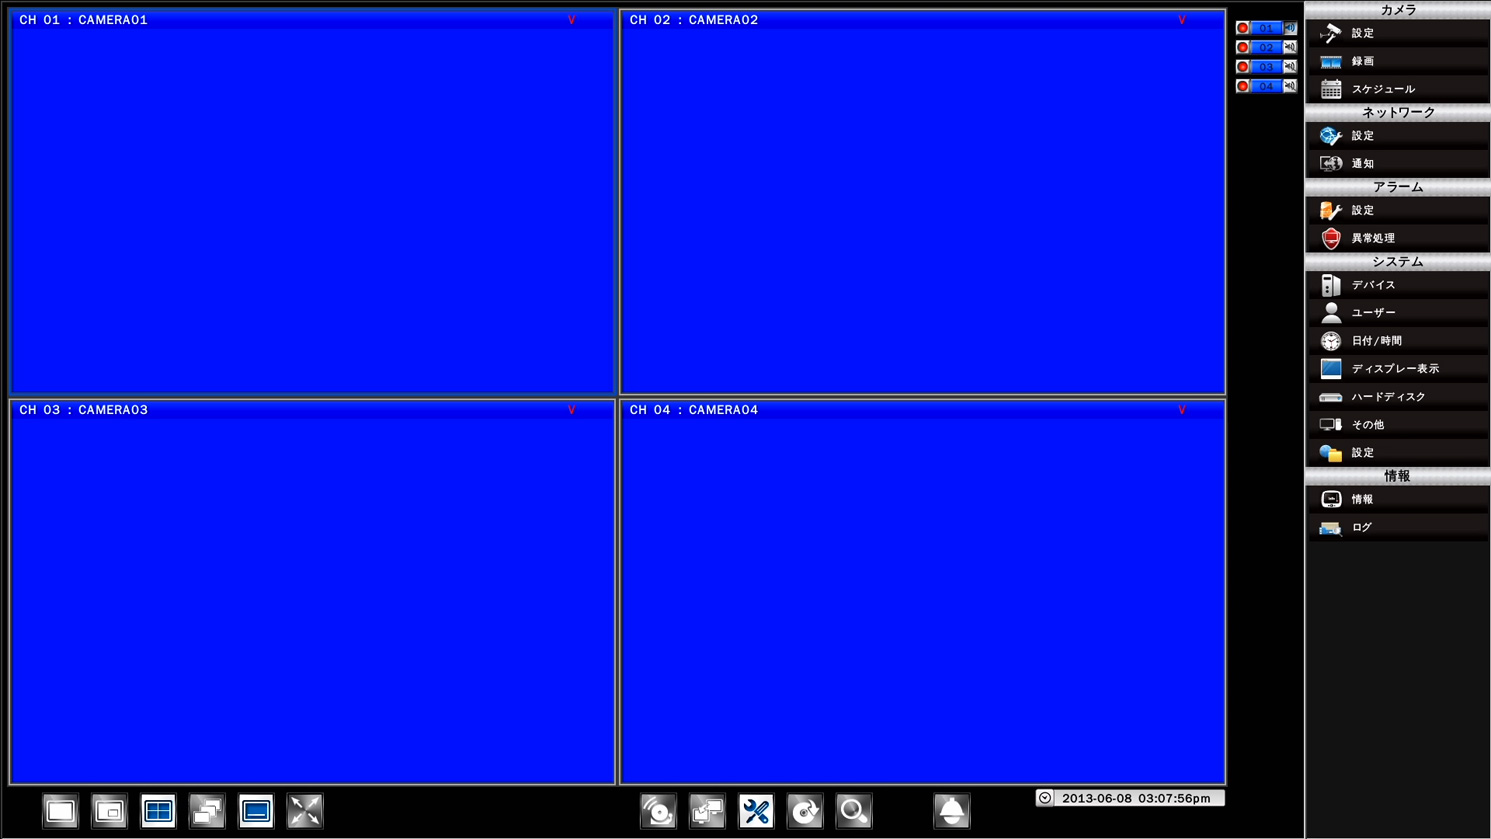Click the full-screen expand arrows icon
Image resolution: width=1491 pixels, height=839 pixels.
tap(305, 811)
